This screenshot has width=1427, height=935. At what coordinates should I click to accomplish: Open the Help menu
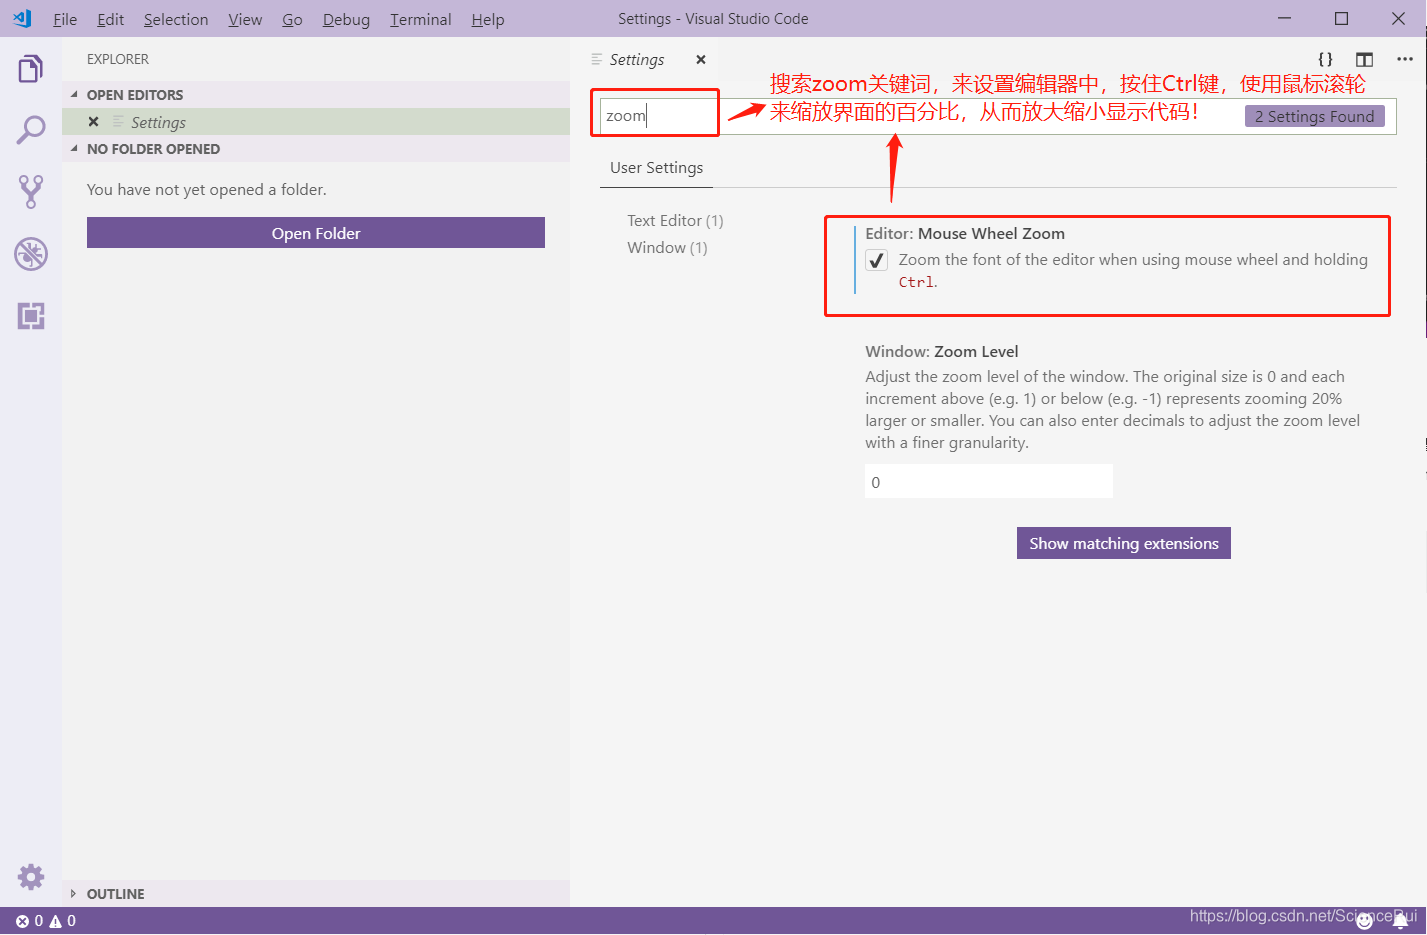[x=487, y=19]
